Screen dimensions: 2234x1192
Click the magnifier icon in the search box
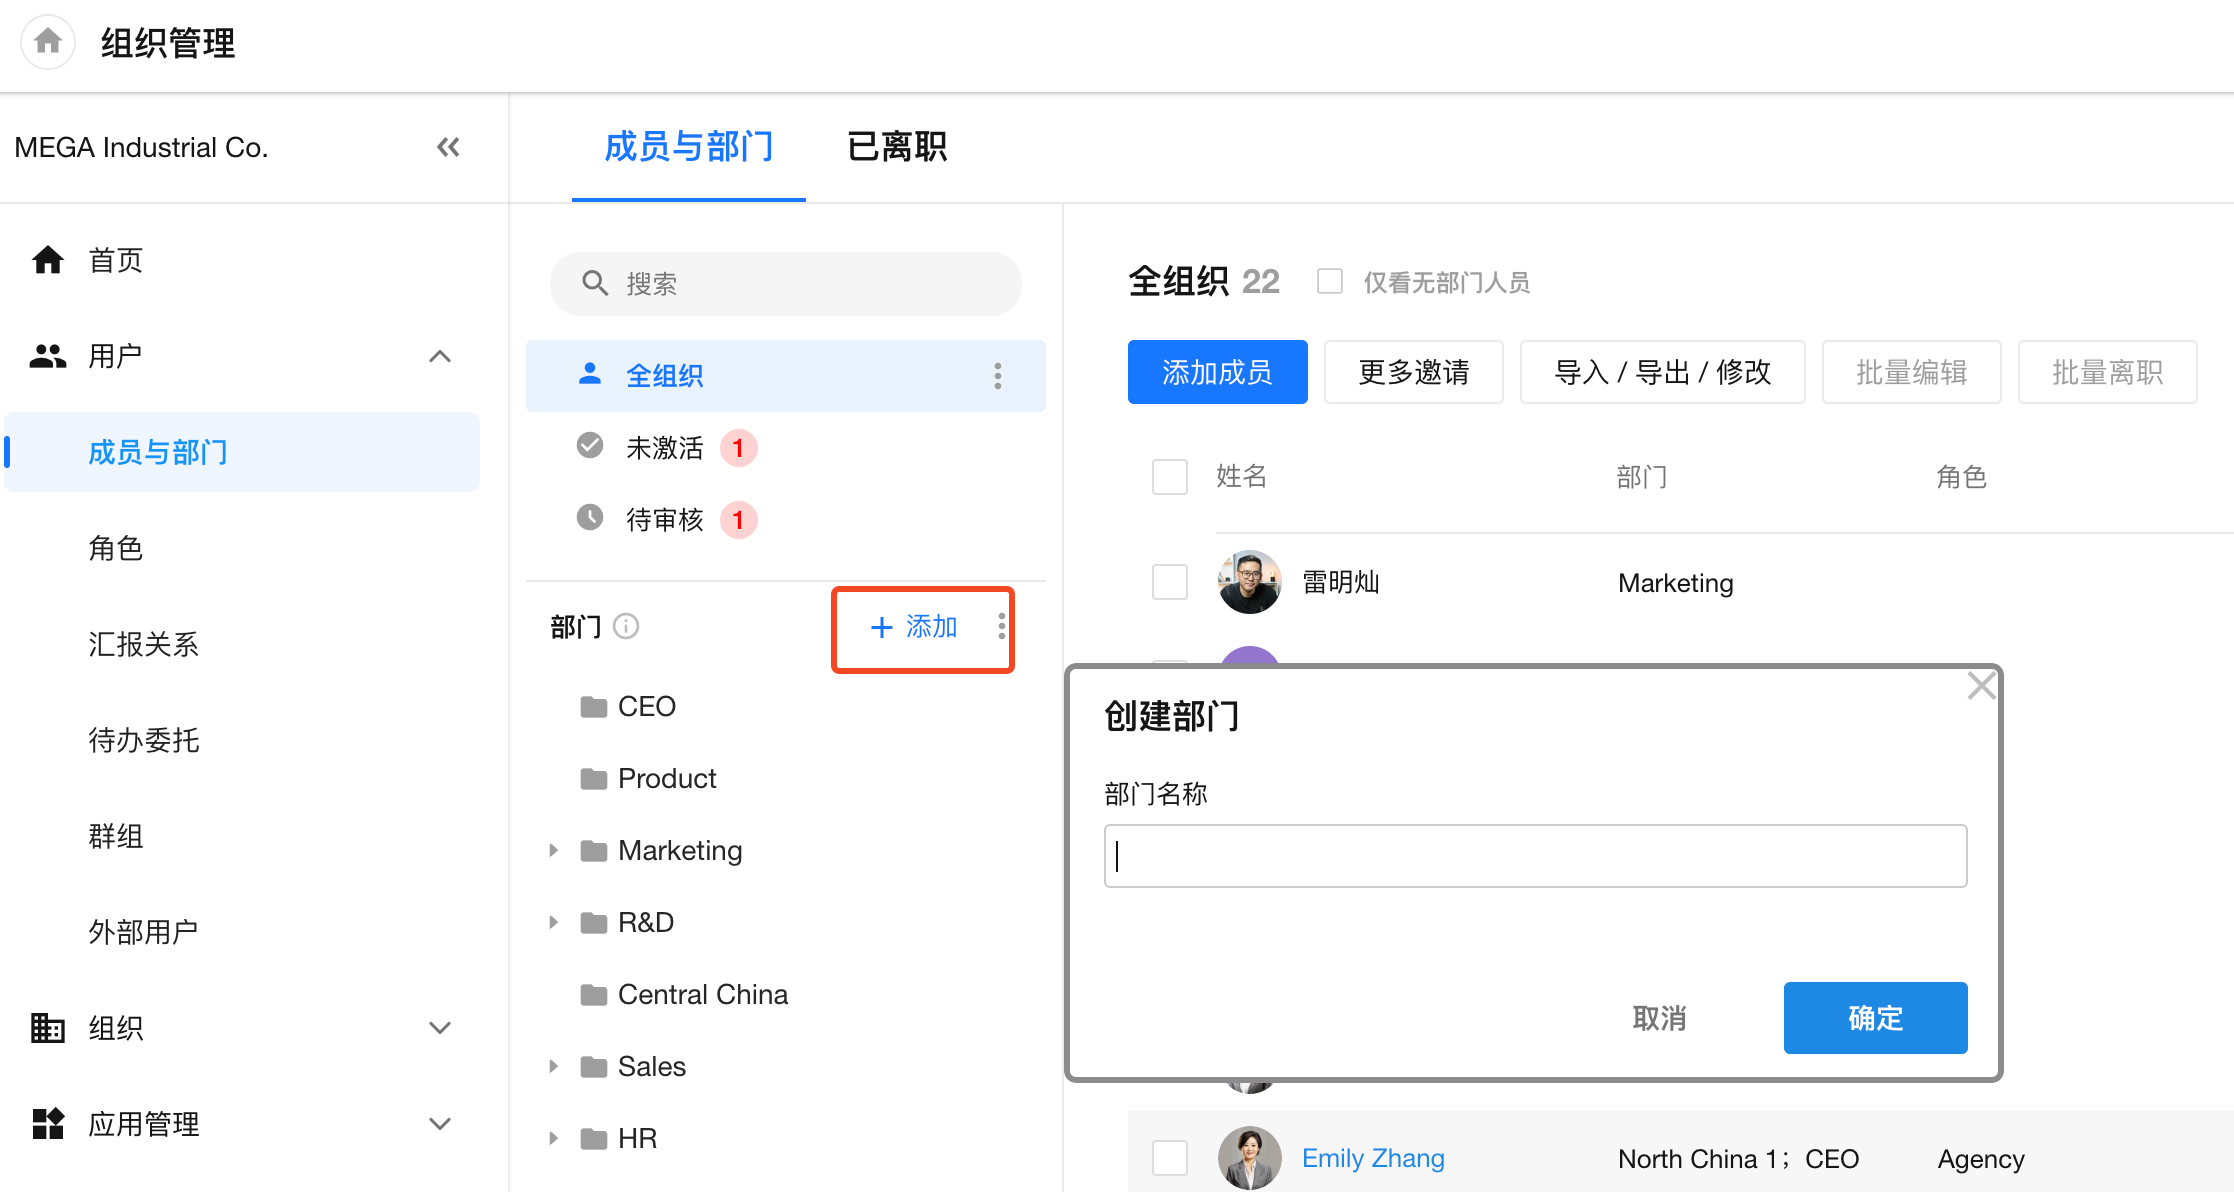click(x=595, y=284)
